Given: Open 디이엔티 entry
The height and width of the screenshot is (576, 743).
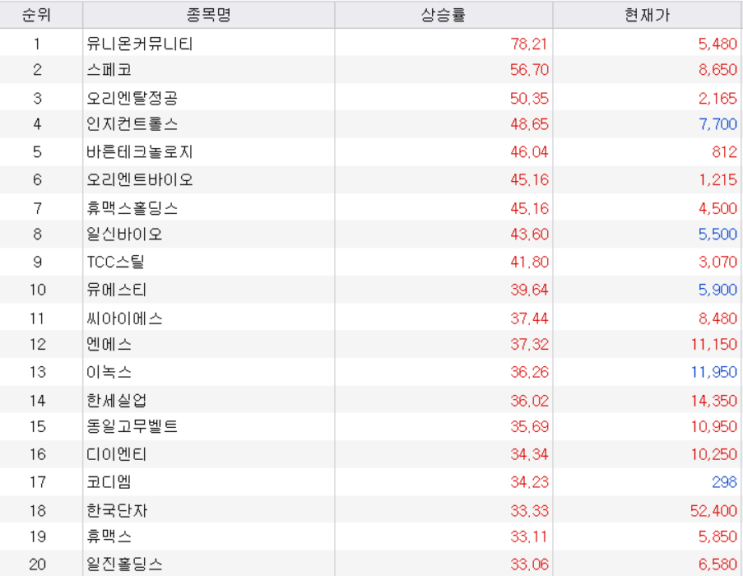Looking at the screenshot, I should (117, 454).
